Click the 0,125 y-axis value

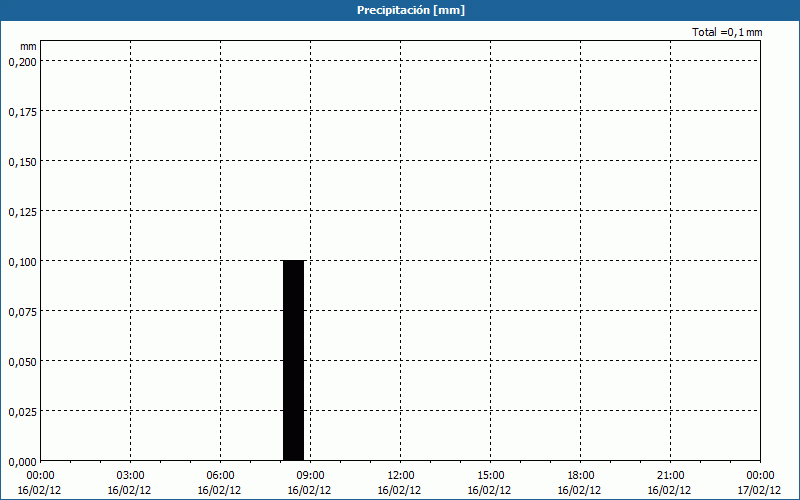pyautogui.click(x=22, y=211)
